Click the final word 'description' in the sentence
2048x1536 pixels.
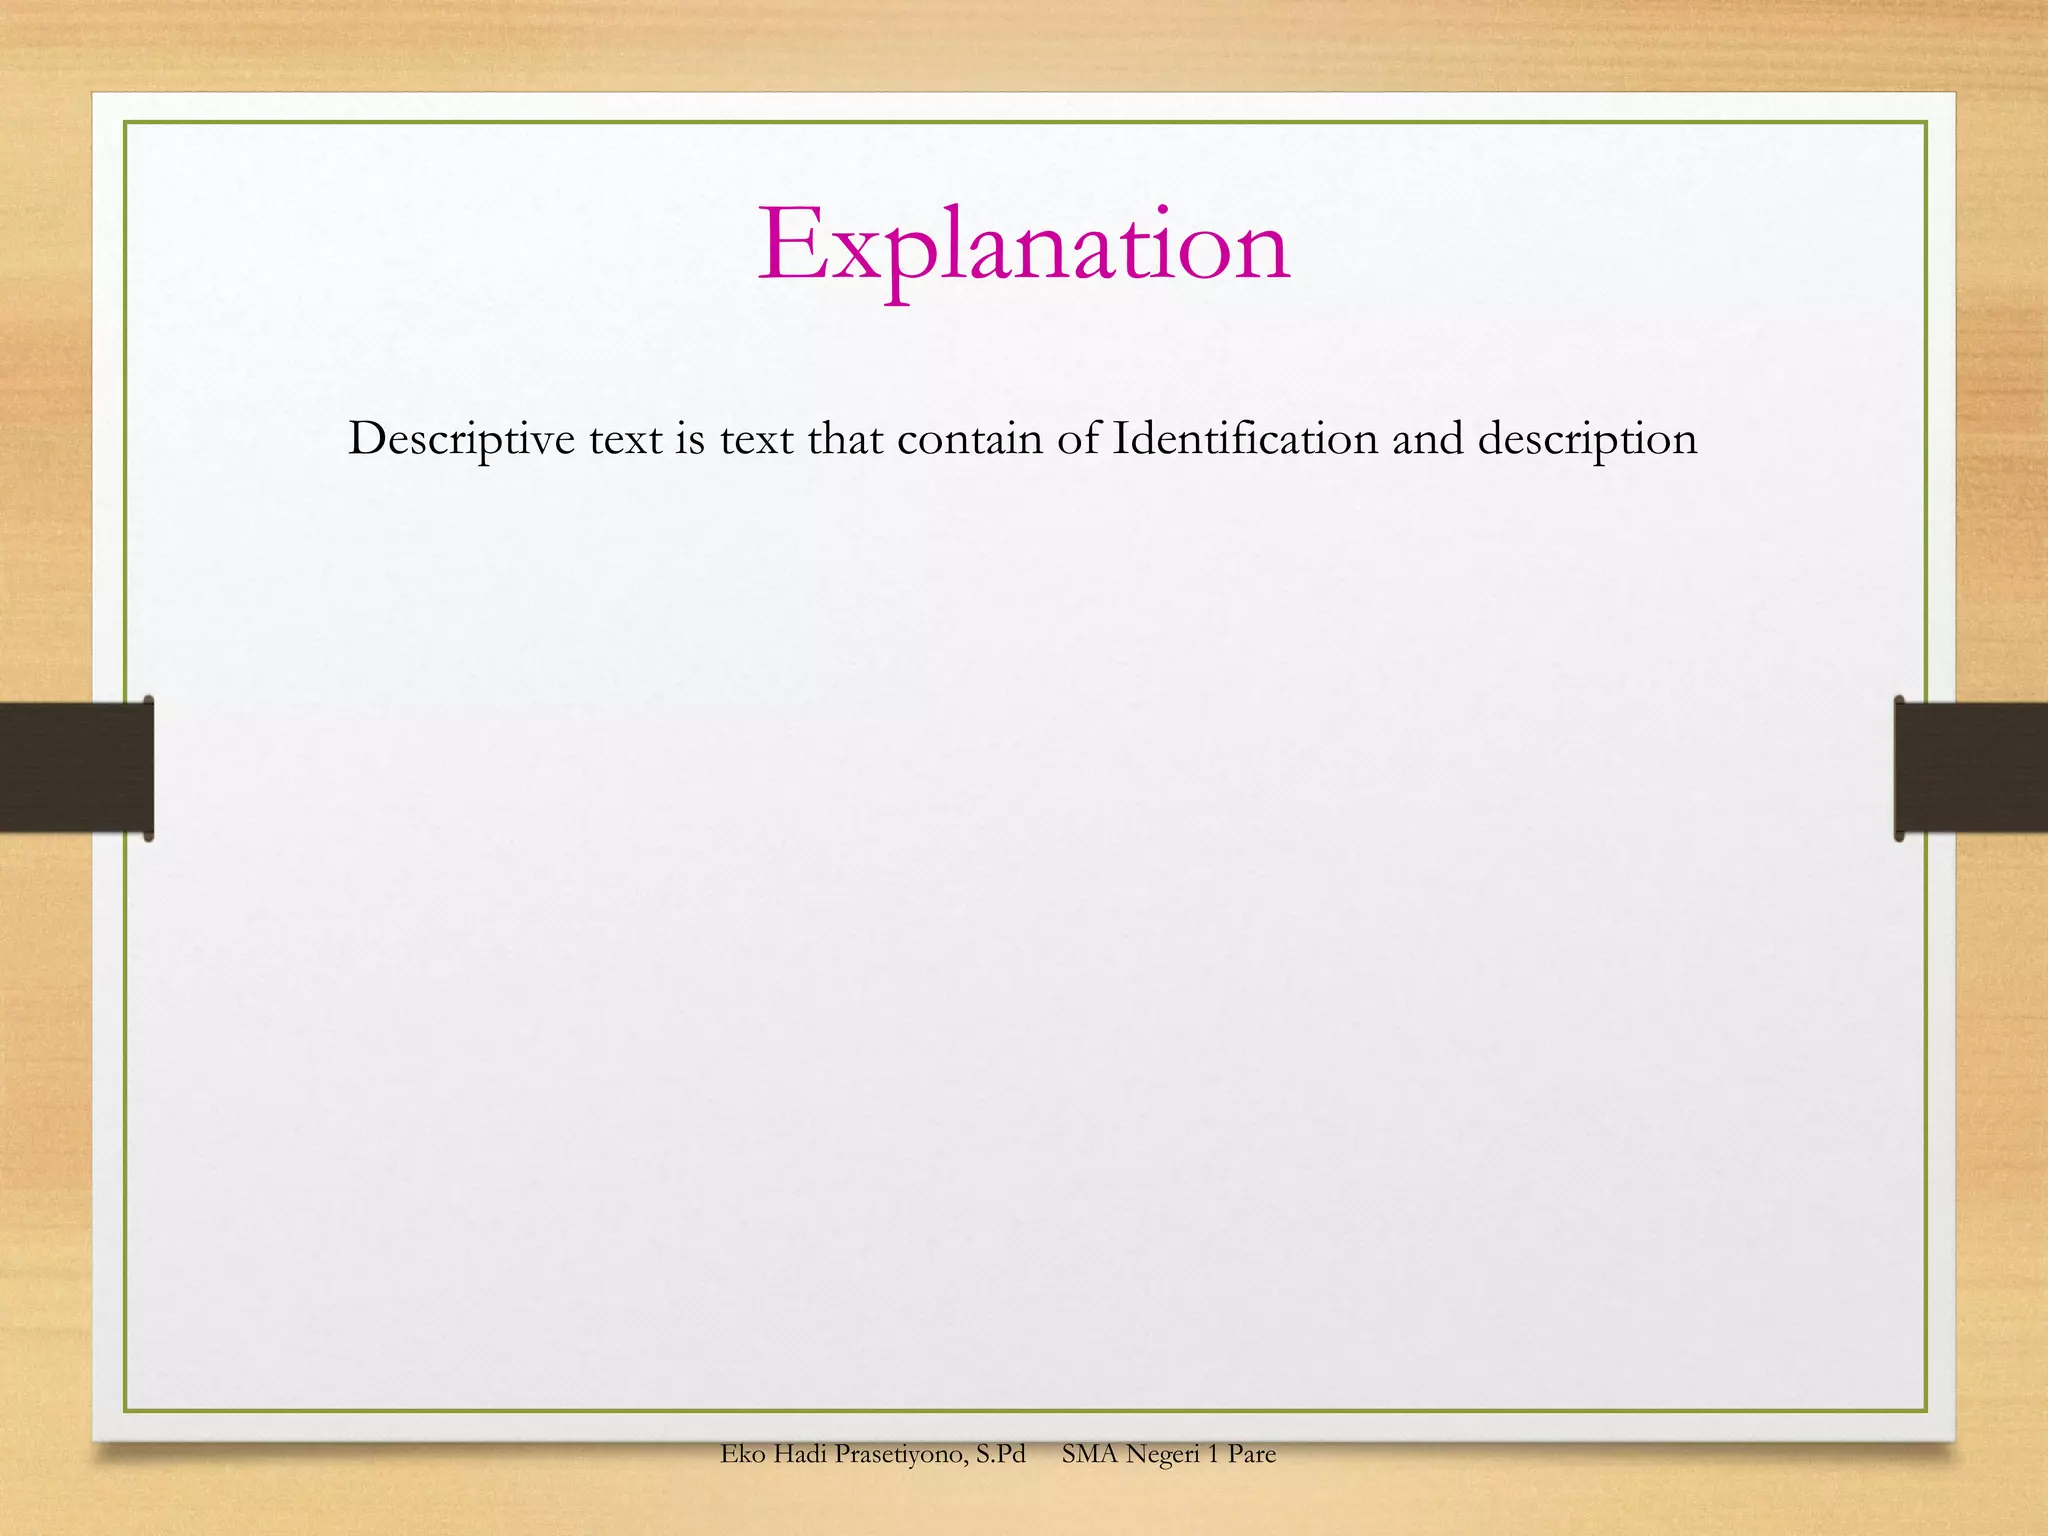coord(1587,439)
